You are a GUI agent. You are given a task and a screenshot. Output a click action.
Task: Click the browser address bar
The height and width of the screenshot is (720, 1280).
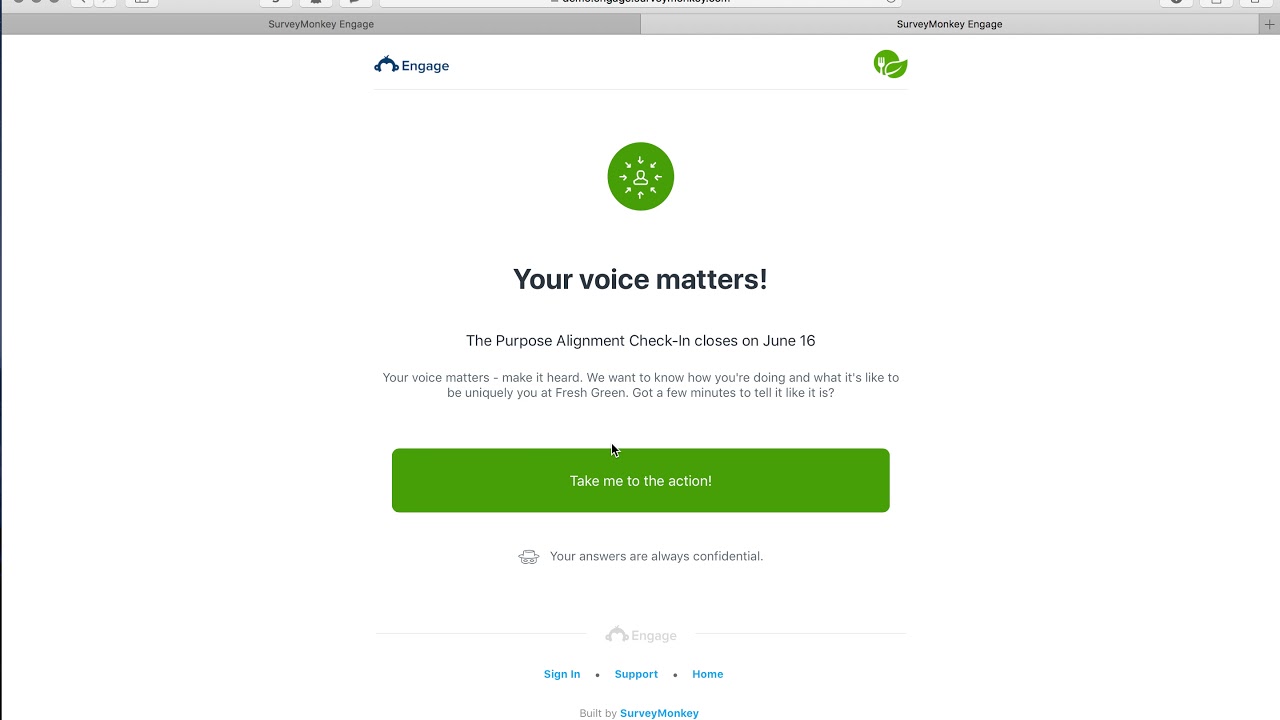640,2
